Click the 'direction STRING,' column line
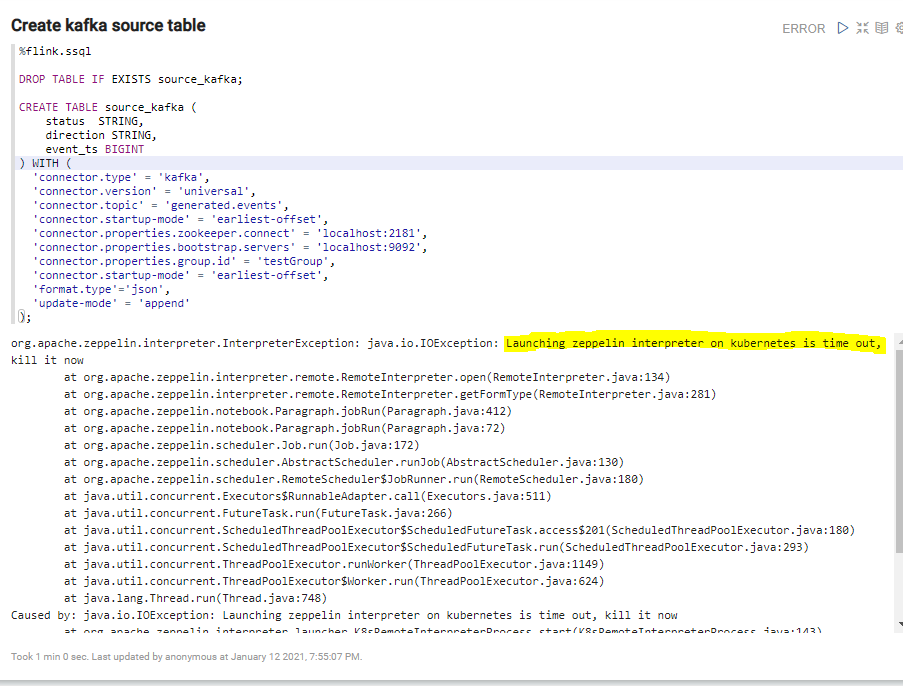The height and width of the screenshot is (686, 903). [x=101, y=135]
